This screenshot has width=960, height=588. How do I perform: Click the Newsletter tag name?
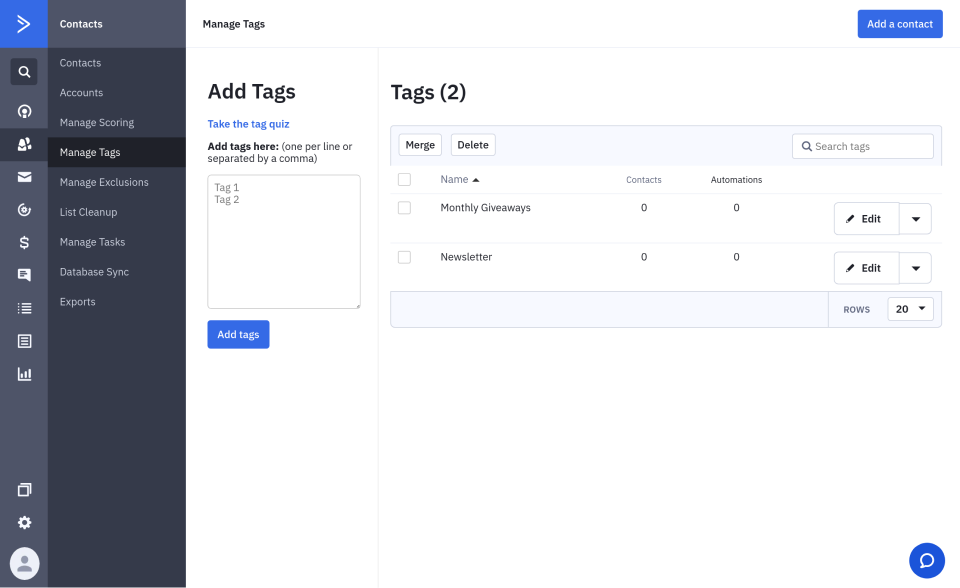(x=466, y=257)
